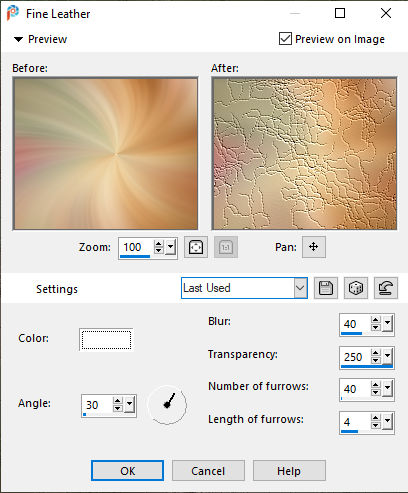Screen dimensions: 408x493
Task: Click the Fit to window zoom icon
Action: click(196, 247)
